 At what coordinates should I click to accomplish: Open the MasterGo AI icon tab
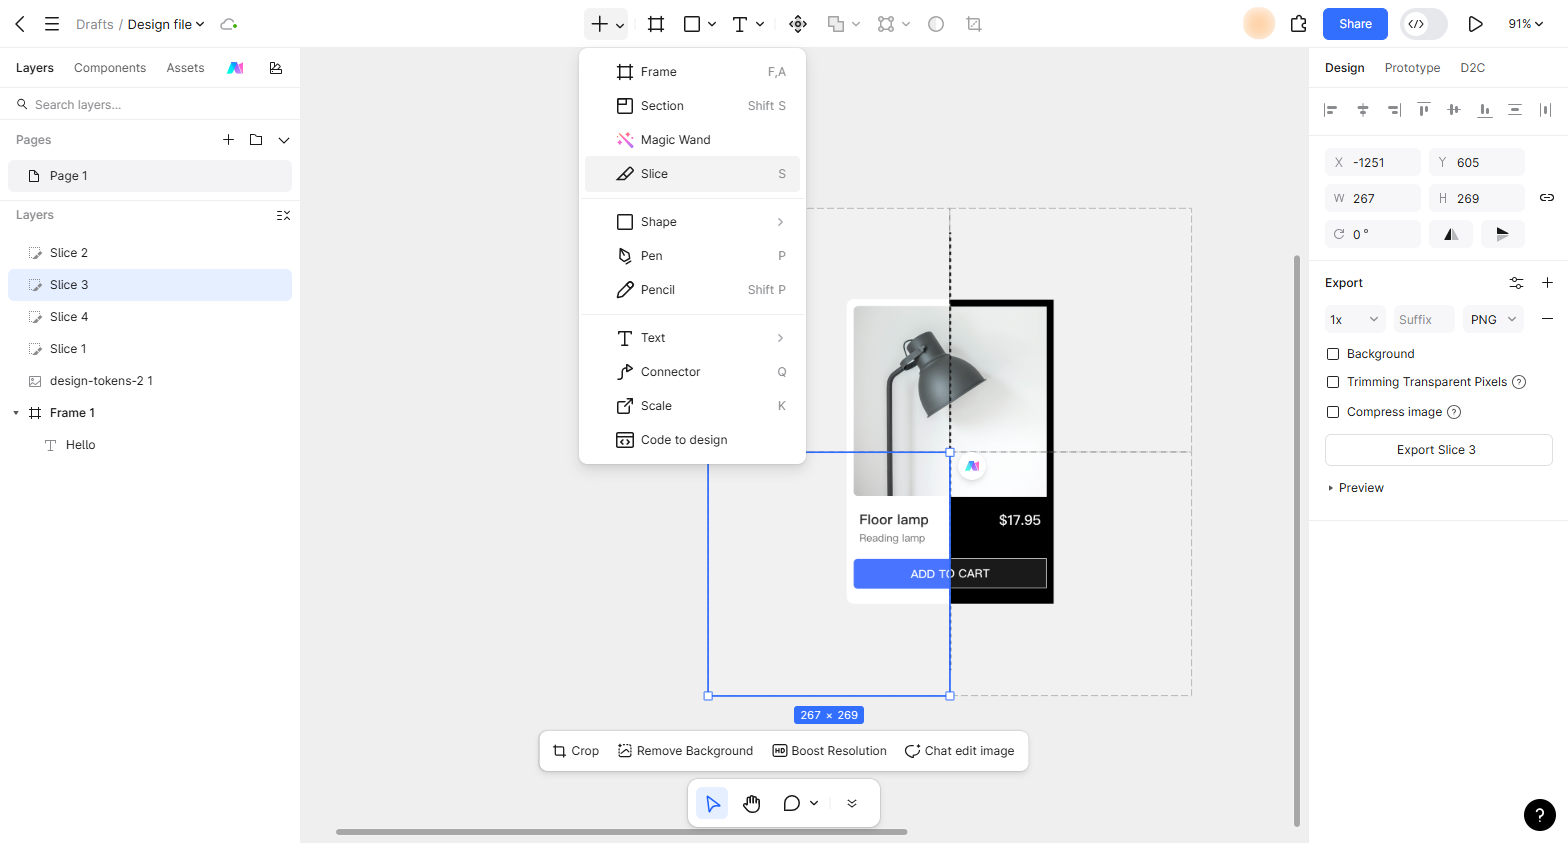coord(235,68)
